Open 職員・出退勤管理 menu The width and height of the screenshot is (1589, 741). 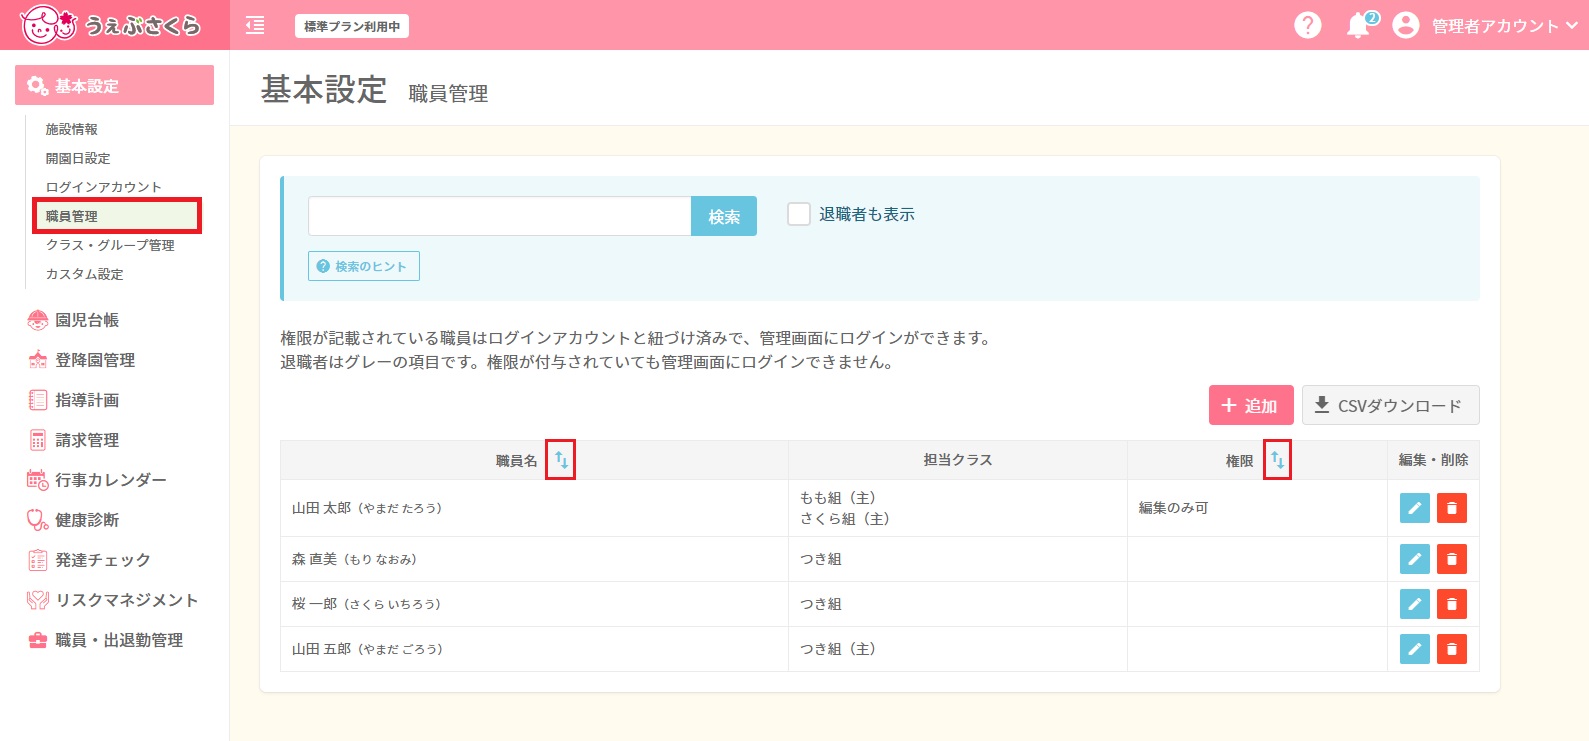[x=119, y=640]
